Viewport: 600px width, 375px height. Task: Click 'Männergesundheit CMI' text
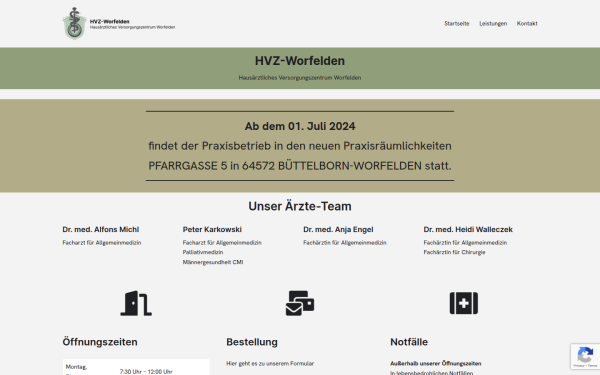[213, 262]
